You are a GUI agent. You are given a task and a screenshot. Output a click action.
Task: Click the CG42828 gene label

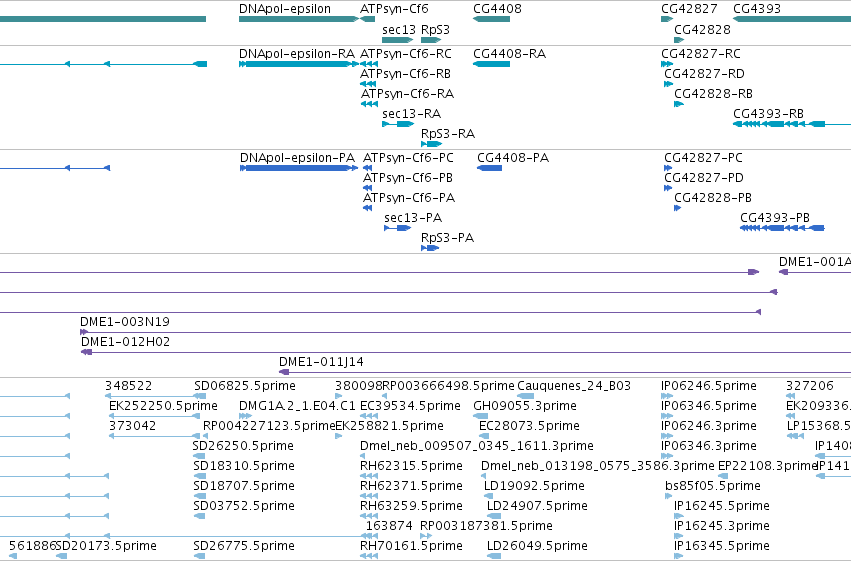pyautogui.click(x=702, y=30)
